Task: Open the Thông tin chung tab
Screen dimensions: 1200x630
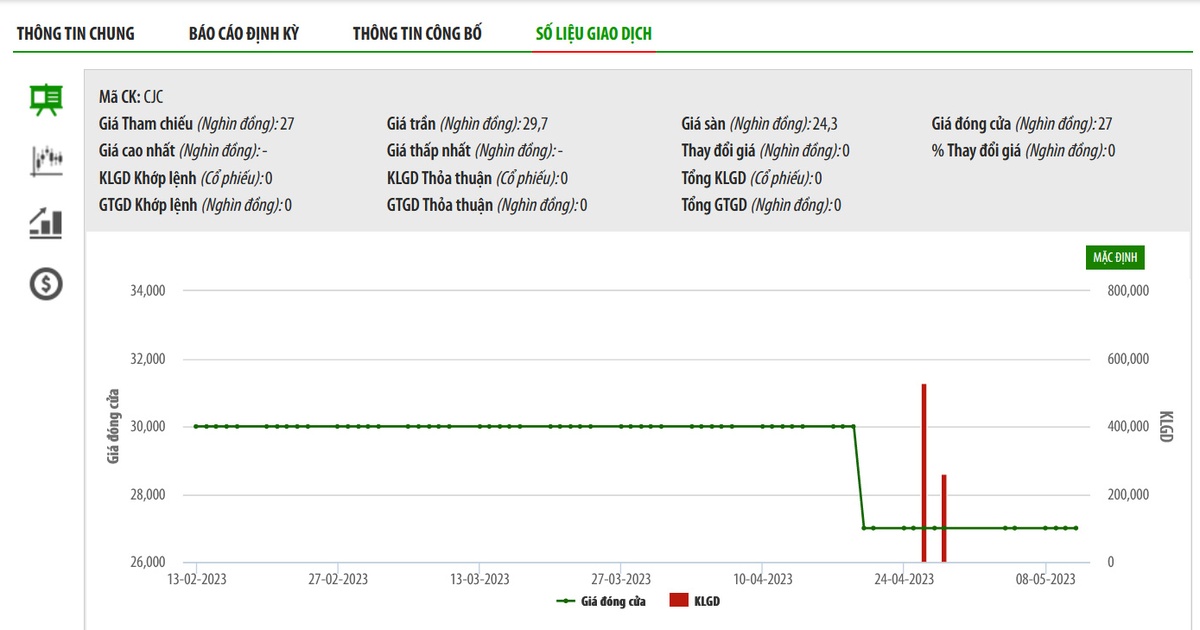Action: click(76, 34)
